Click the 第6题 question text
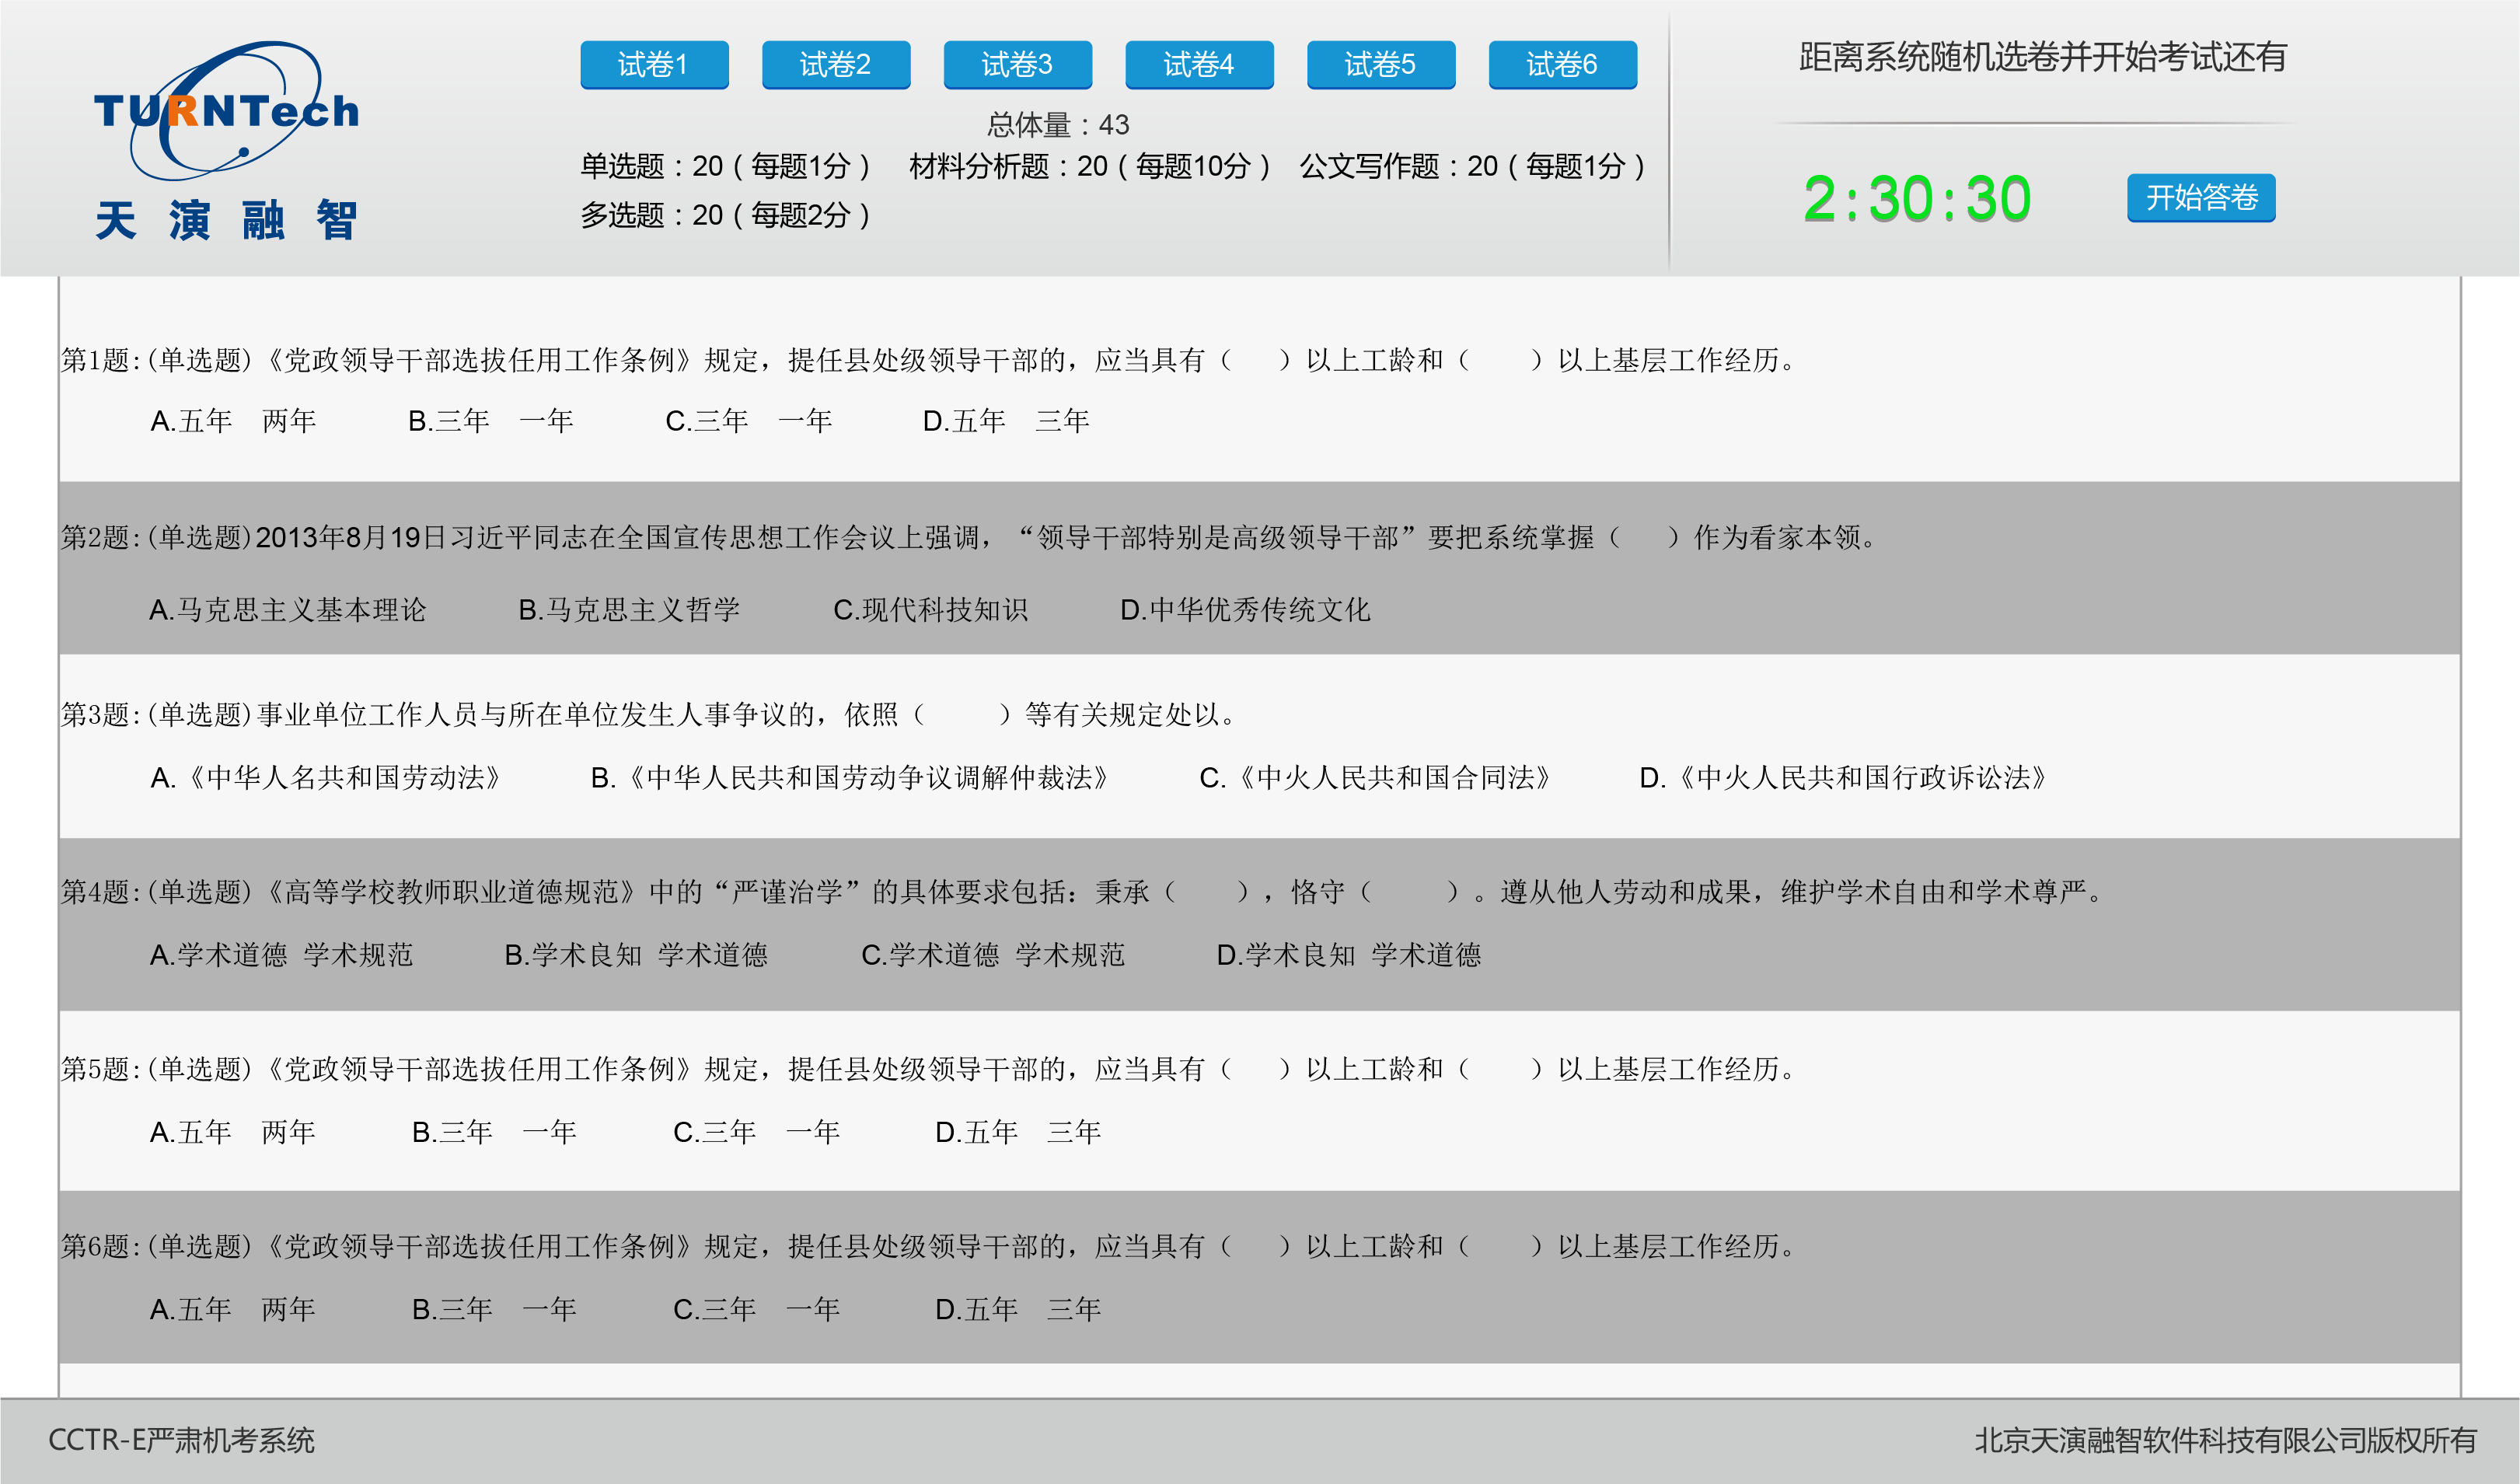This screenshot has width=2520, height=1484. (x=930, y=1246)
